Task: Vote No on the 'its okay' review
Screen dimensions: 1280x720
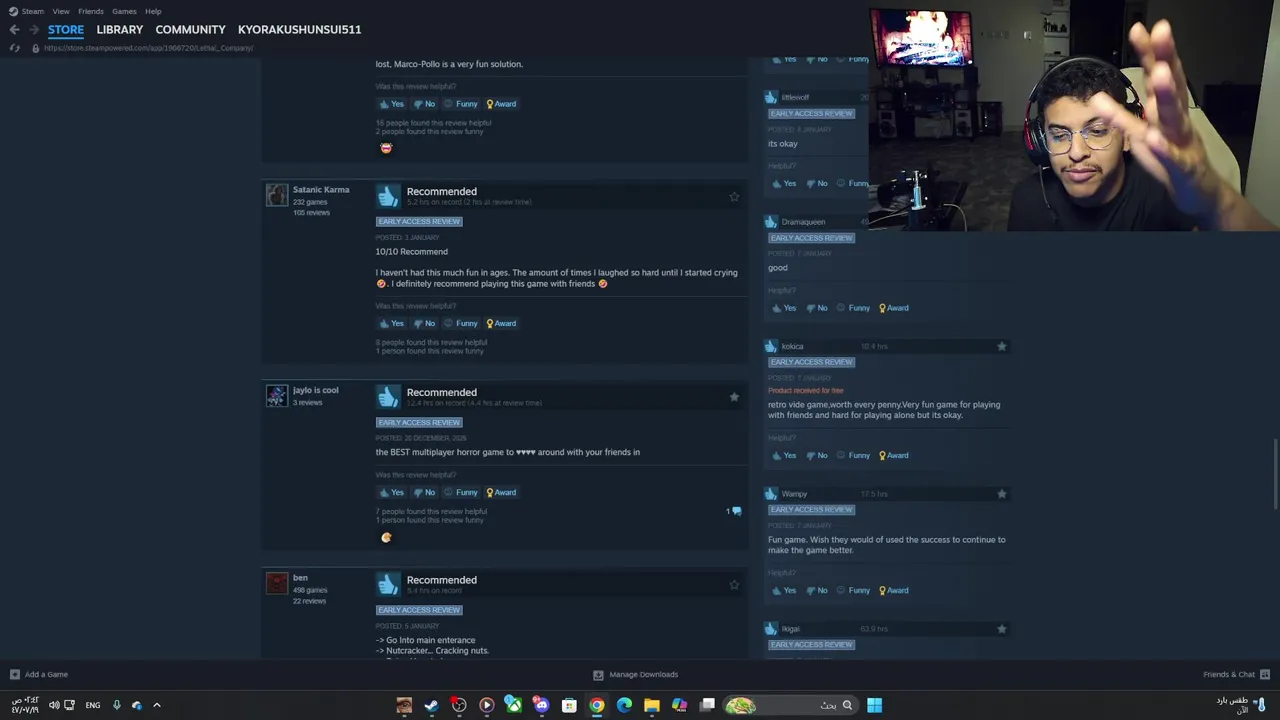Action: [816, 183]
